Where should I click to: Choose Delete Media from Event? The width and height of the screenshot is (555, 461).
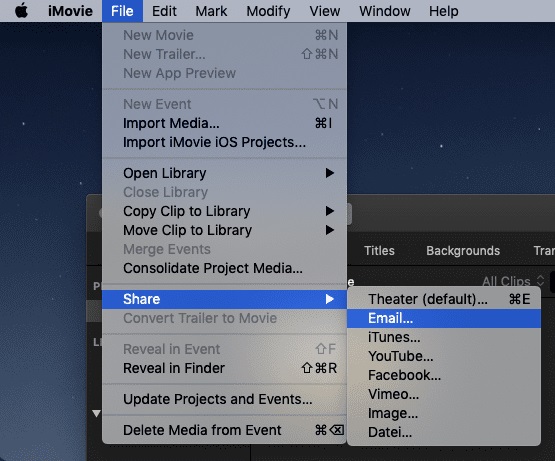224,430
